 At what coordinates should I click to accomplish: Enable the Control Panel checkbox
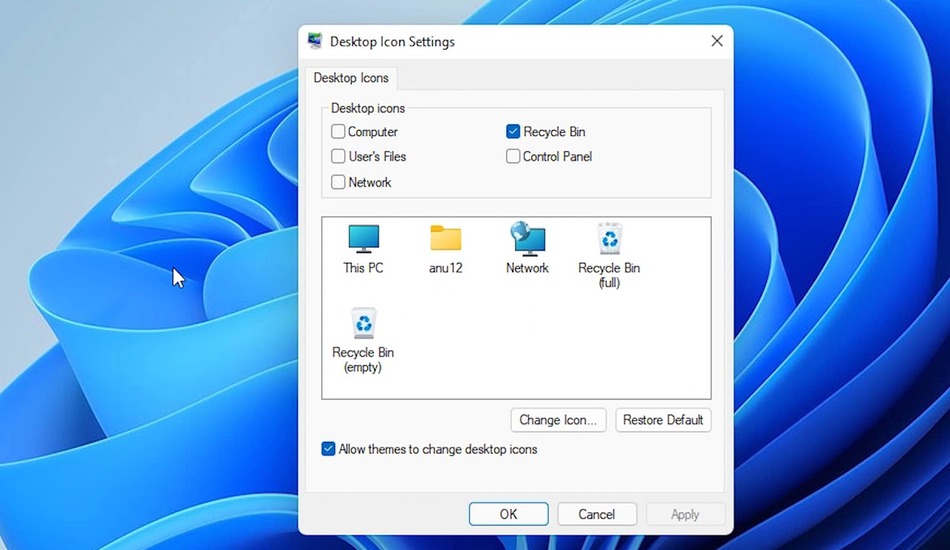pyautogui.click(x=513, y=157)
